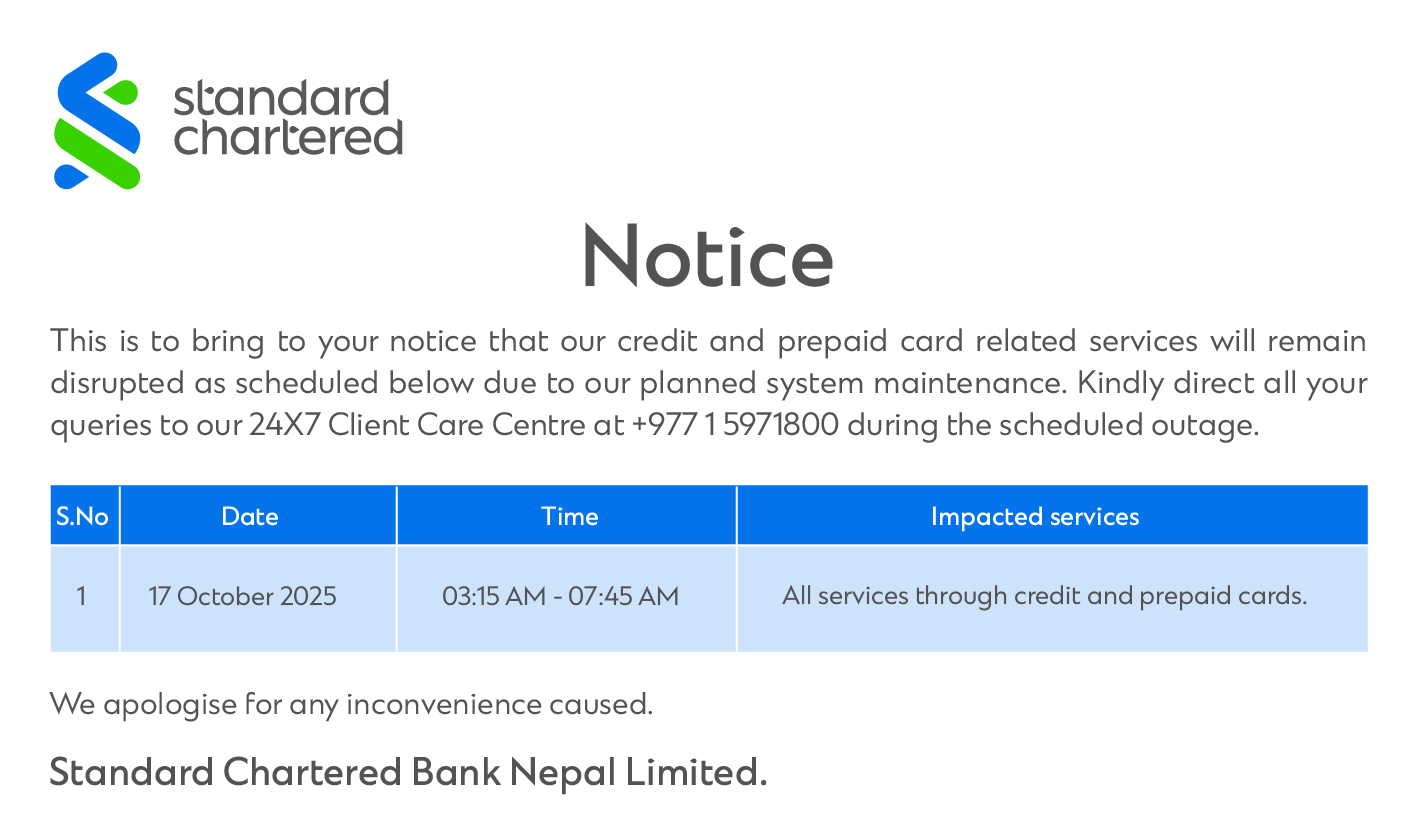The height and width of the screenshot is (827, 1418).
Task: Click the Standard Chartered logo emblem
Action: (x=97, y=120)
